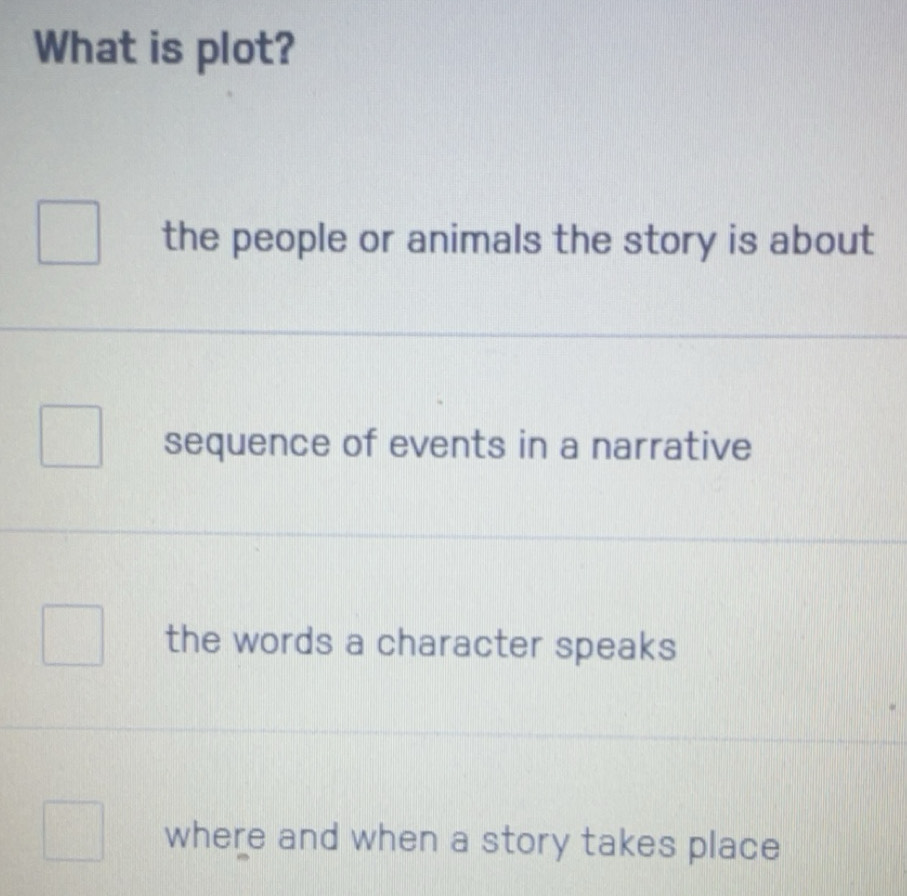This screenshot has width=907, height=896.
Task: Click the "the words a character speaks" answer label
Action: click(422, 642)
